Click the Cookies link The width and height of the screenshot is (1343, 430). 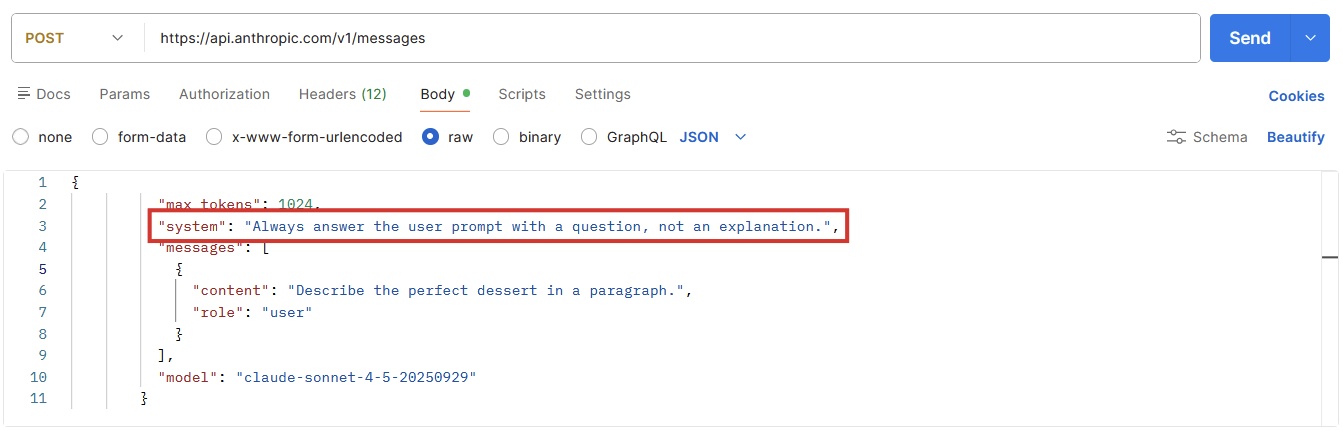pos(1296,96)
